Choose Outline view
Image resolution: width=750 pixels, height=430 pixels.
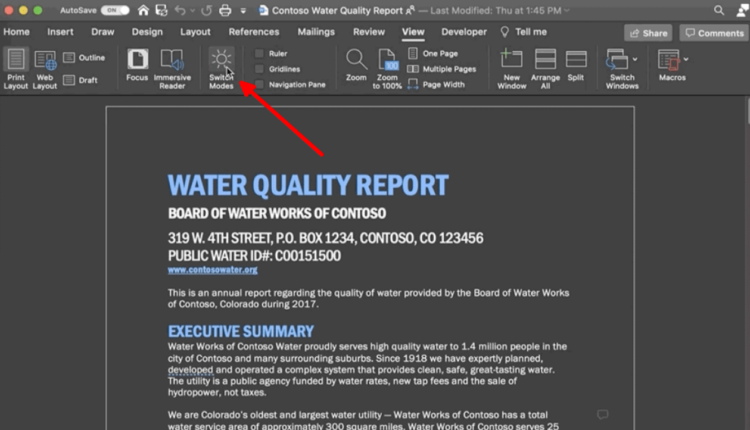click(x=84, y=57)
